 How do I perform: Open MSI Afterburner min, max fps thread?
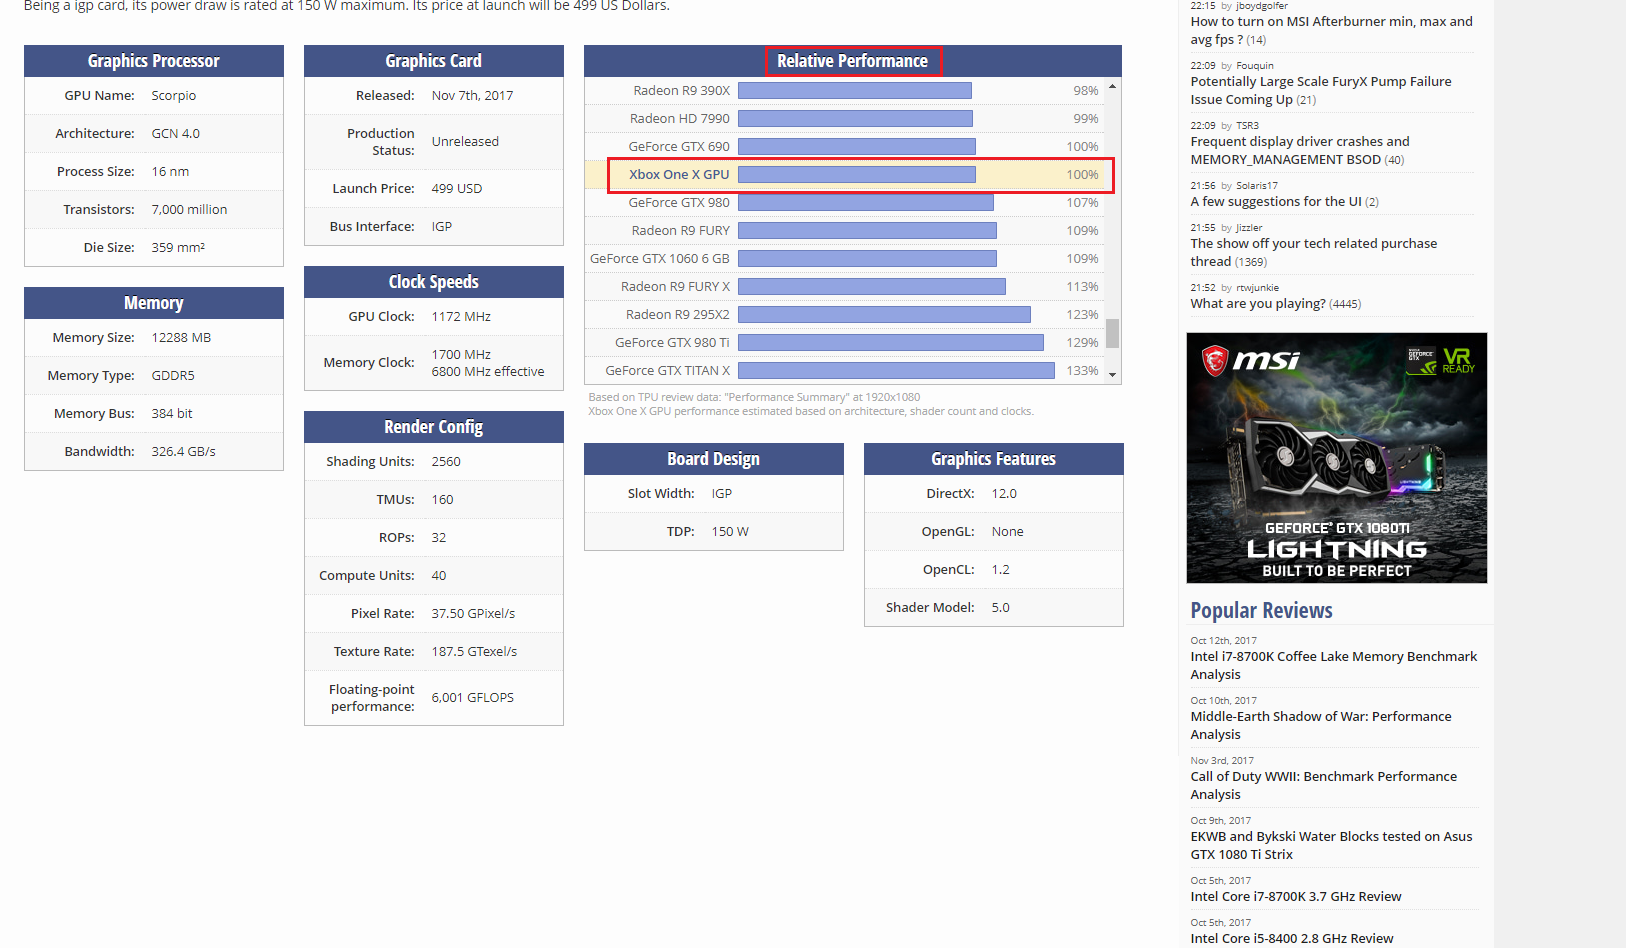[1331, 30]
